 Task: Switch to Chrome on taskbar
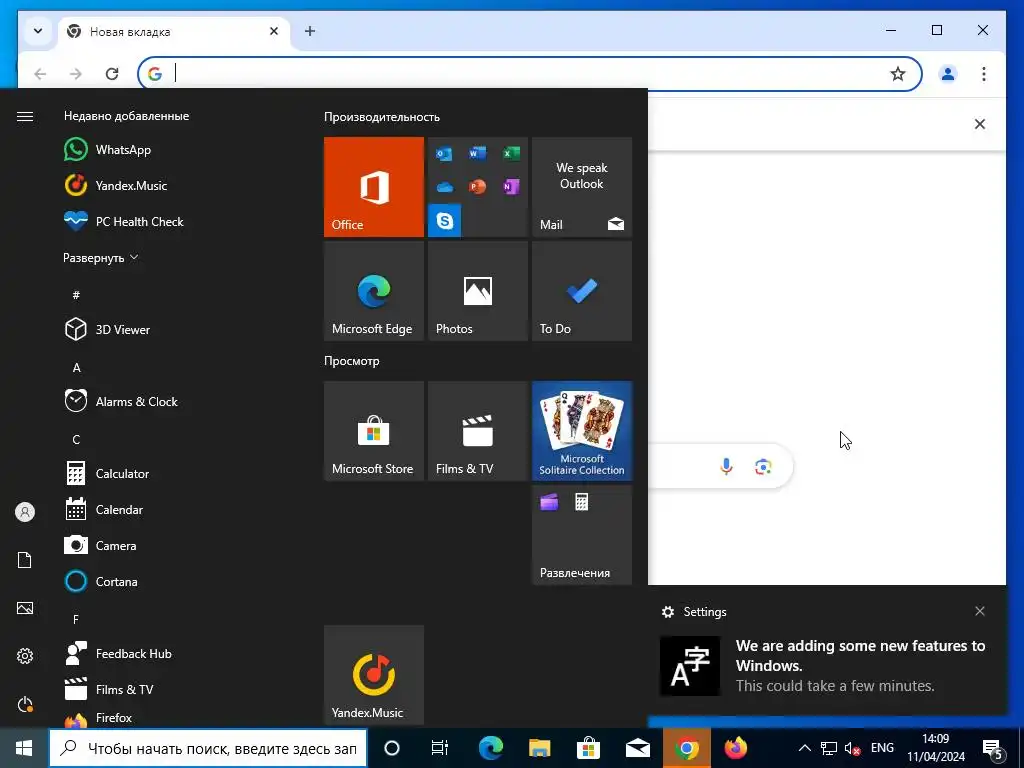click(x=686, y=748)
